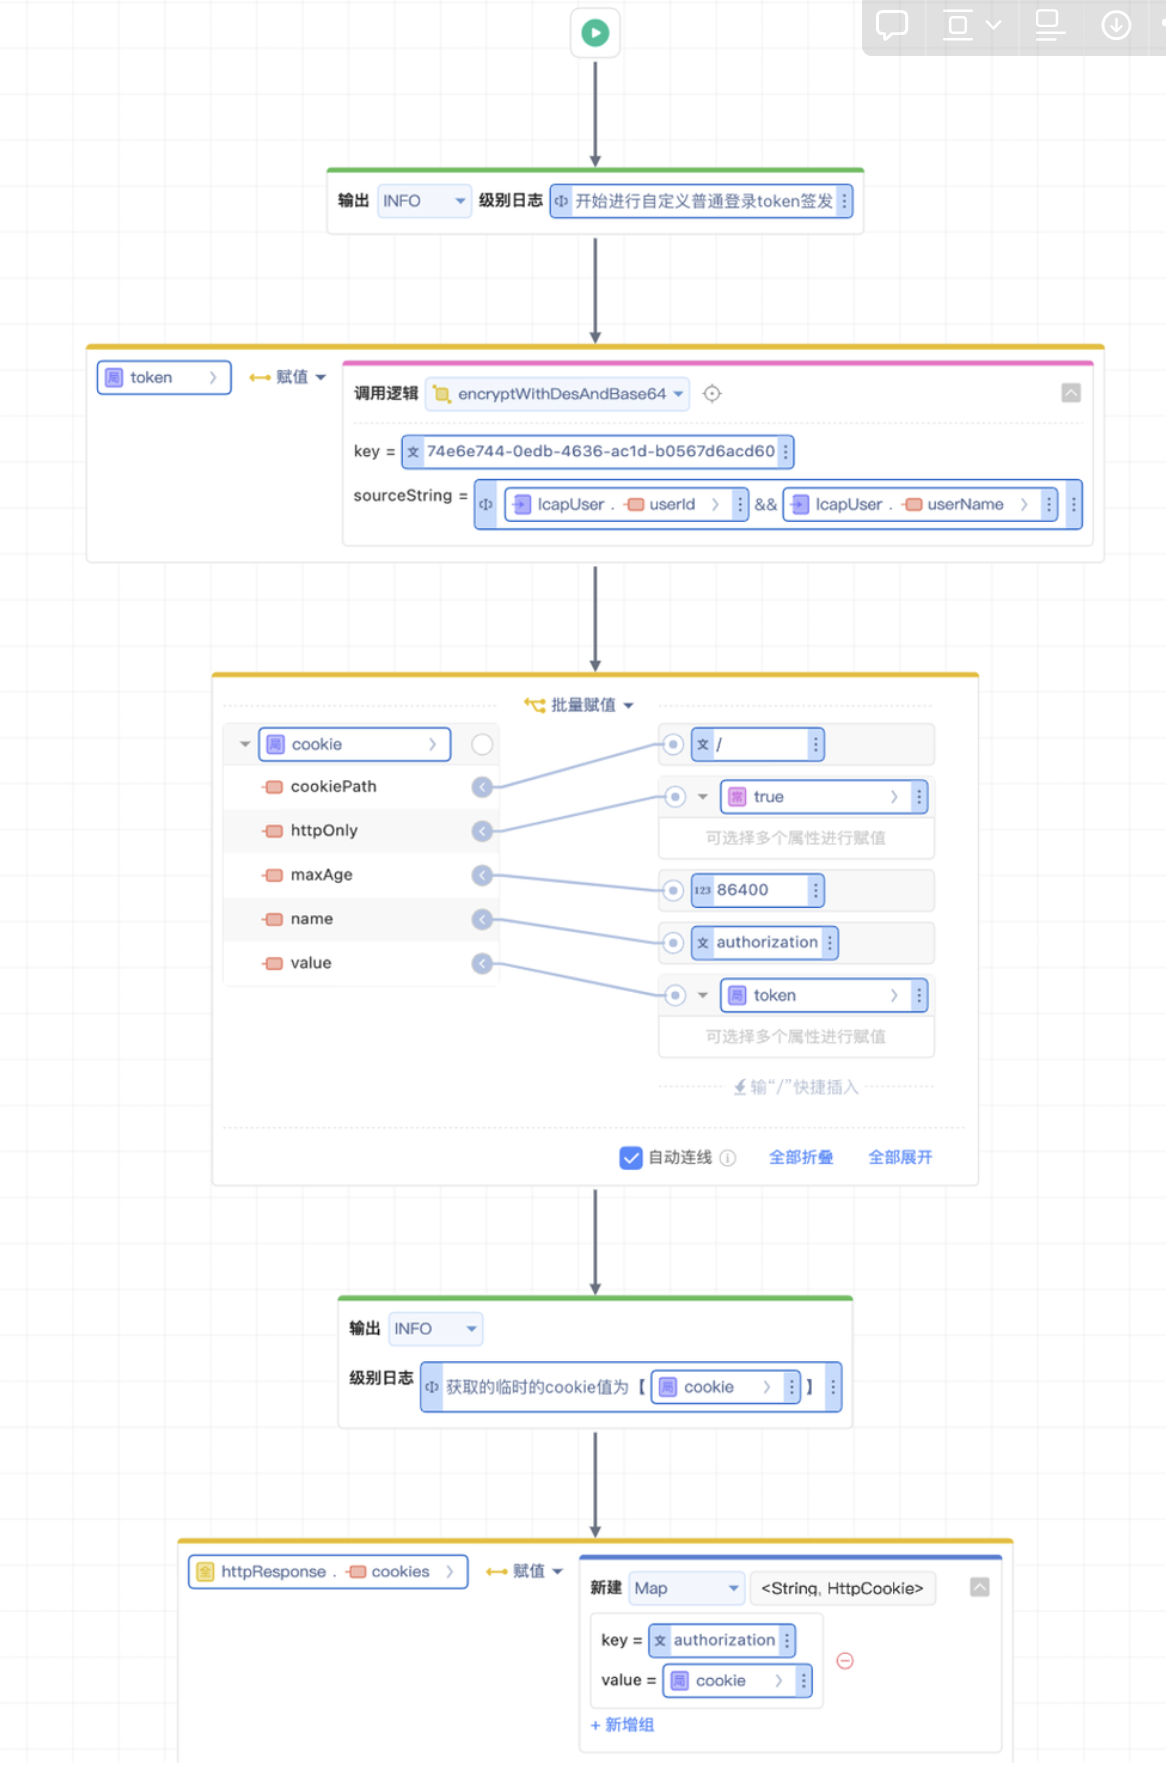Open the token variable selector
The height and width of the screenshot is (1774, 1166).
coord(164,377)
